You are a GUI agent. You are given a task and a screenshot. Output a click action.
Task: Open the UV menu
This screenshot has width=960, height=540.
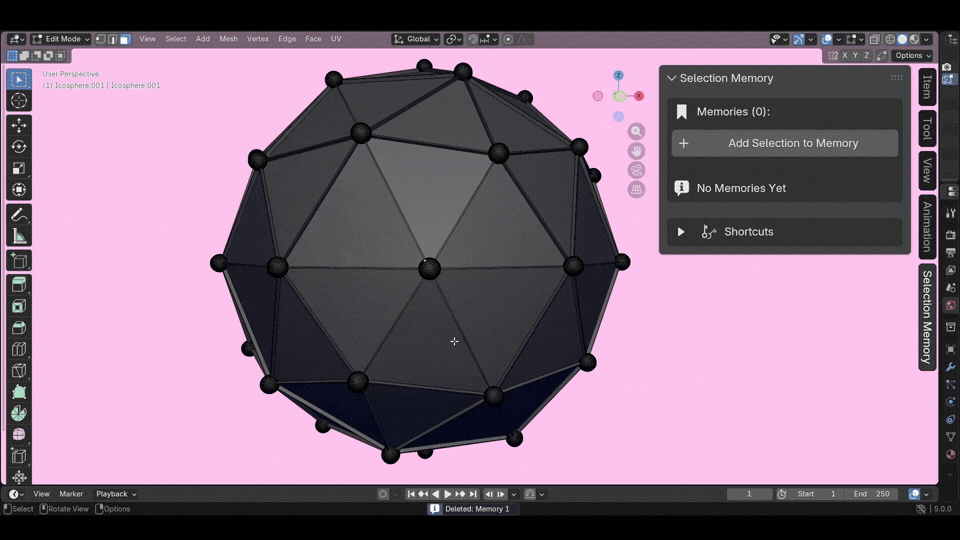336,39
